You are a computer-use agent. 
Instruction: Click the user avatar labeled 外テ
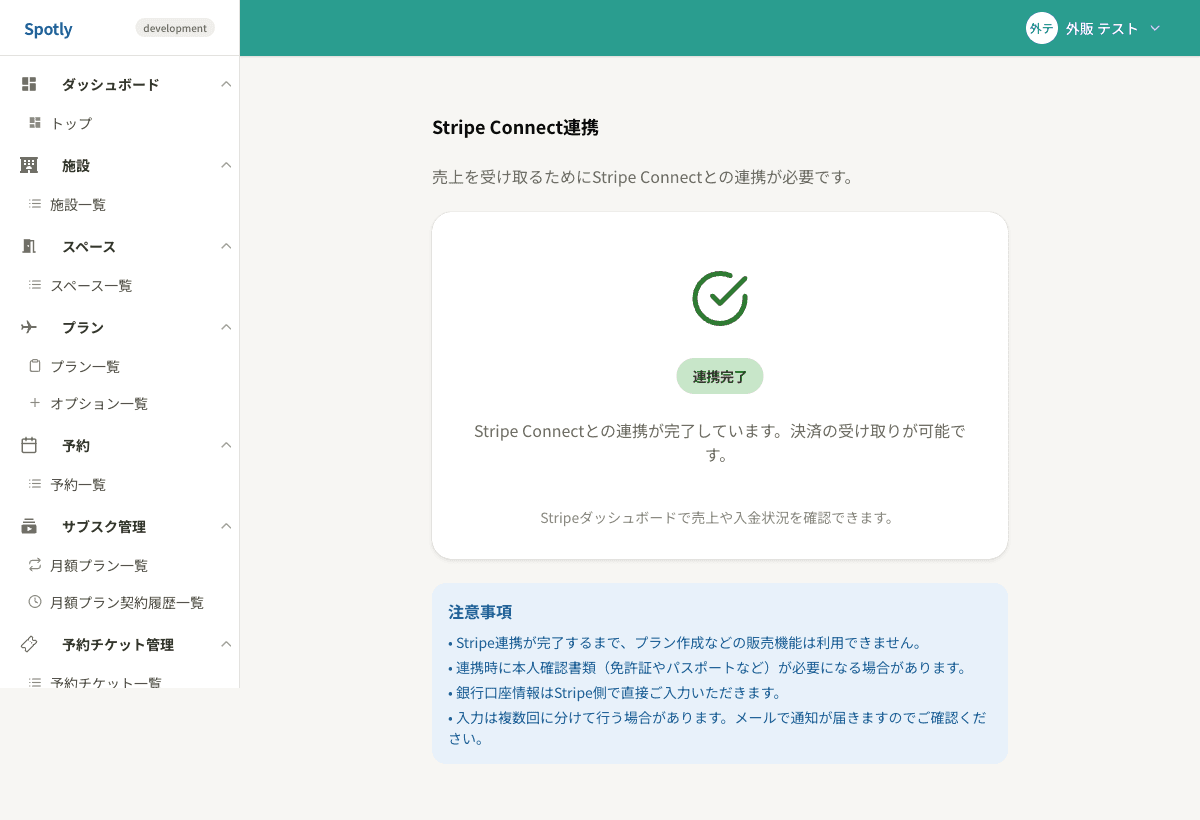point(1041,28)
